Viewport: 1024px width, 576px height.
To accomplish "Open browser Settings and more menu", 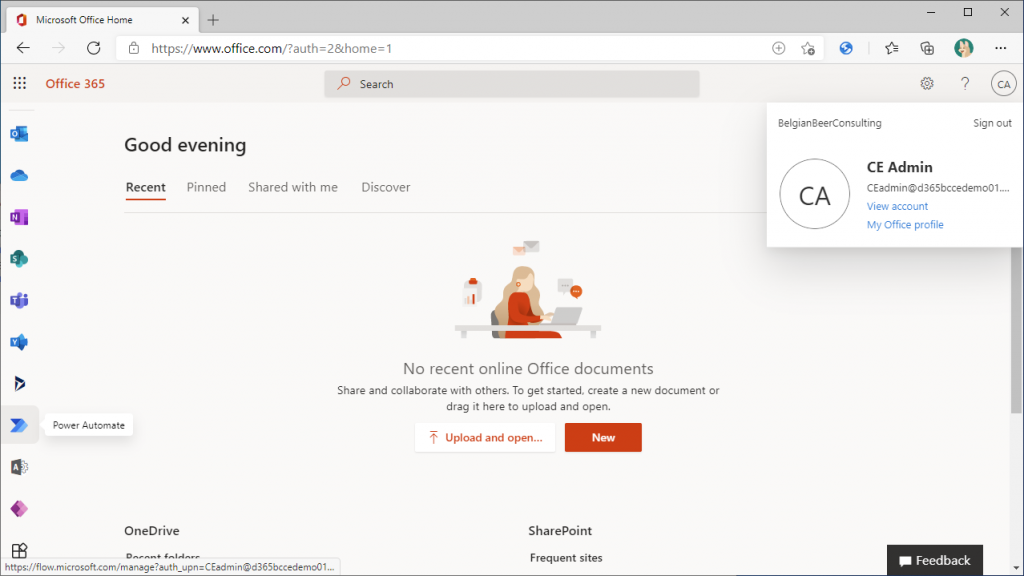I will coord(1000,48).
